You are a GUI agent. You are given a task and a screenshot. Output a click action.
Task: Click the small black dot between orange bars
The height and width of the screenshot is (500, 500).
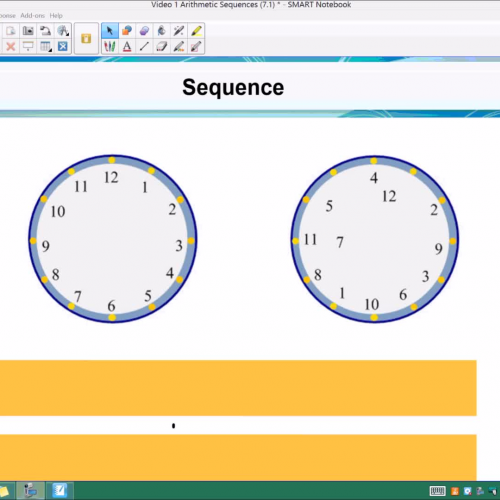point(173,426)
